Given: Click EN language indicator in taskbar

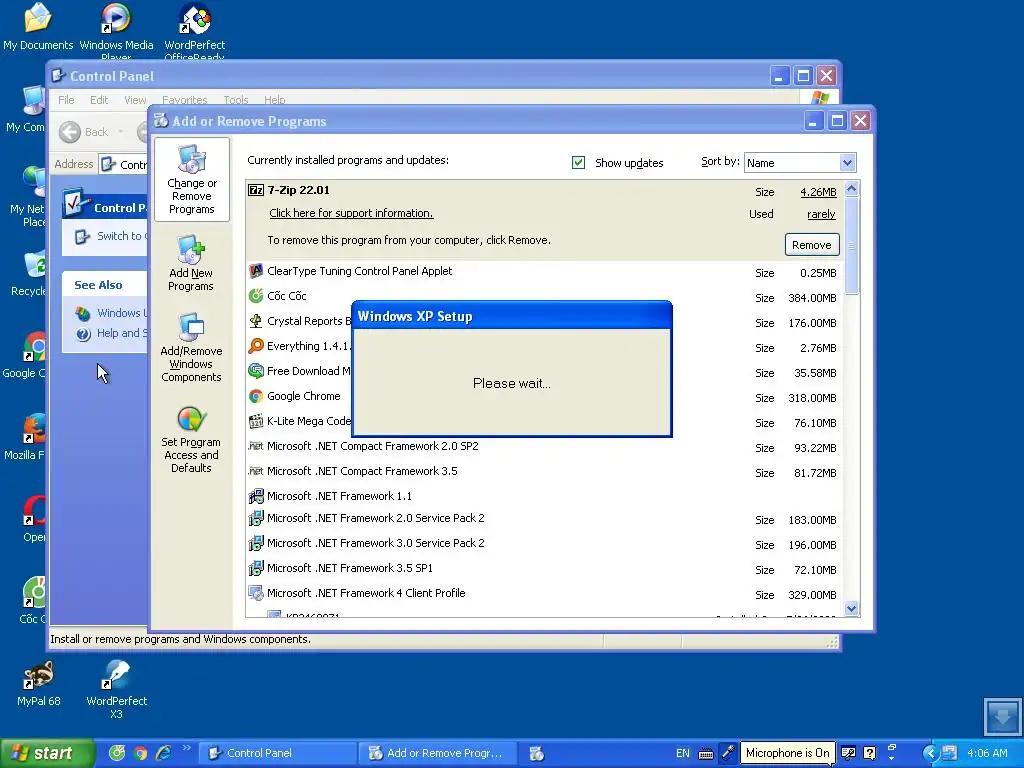Looking at the screenshot, I should click(682, 753).
